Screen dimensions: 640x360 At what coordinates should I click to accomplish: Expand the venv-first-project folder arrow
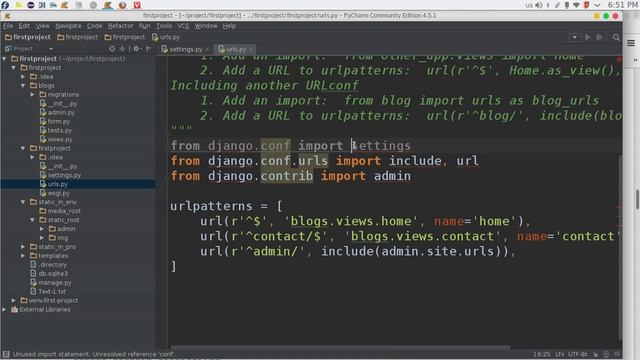coord(14,300)
